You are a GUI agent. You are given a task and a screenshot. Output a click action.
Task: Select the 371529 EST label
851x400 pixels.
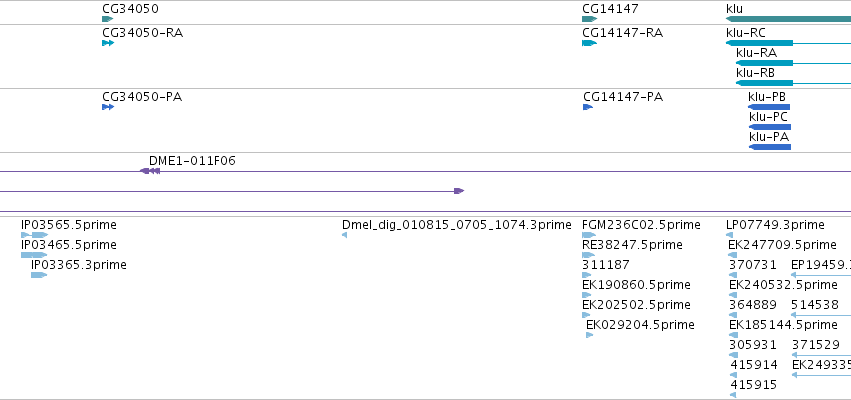(x=816, y=345)
